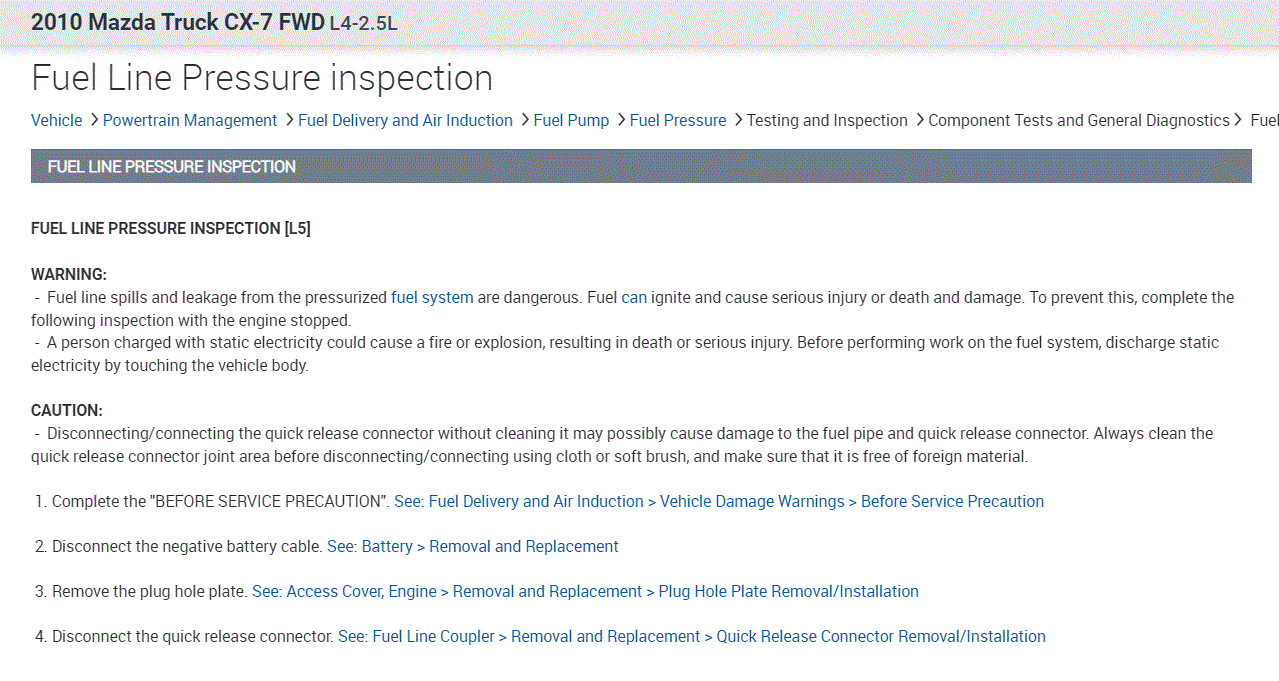
Task: Click the large Fuel Line Pressure inspection heading
Action: [x=262, y=78]
